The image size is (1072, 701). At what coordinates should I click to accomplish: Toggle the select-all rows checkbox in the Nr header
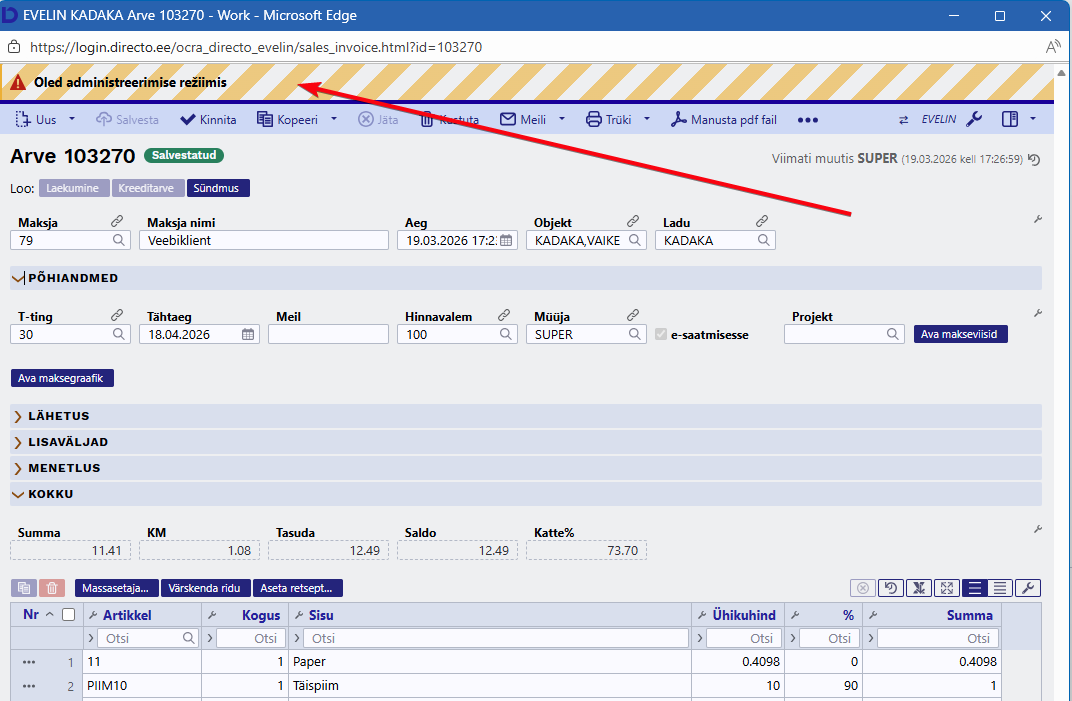coord(69,615)
